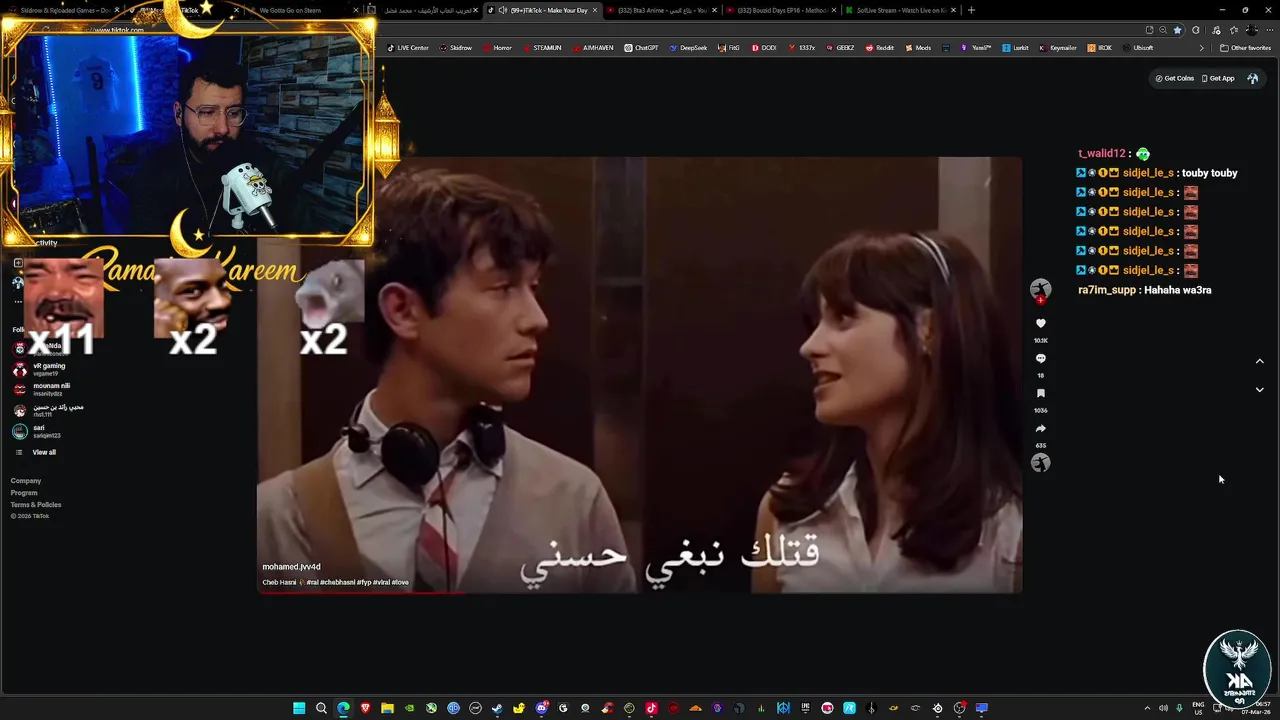Open FitG bookmark
This screenshot has height=720, width=1280.
(x=728, y=48)
